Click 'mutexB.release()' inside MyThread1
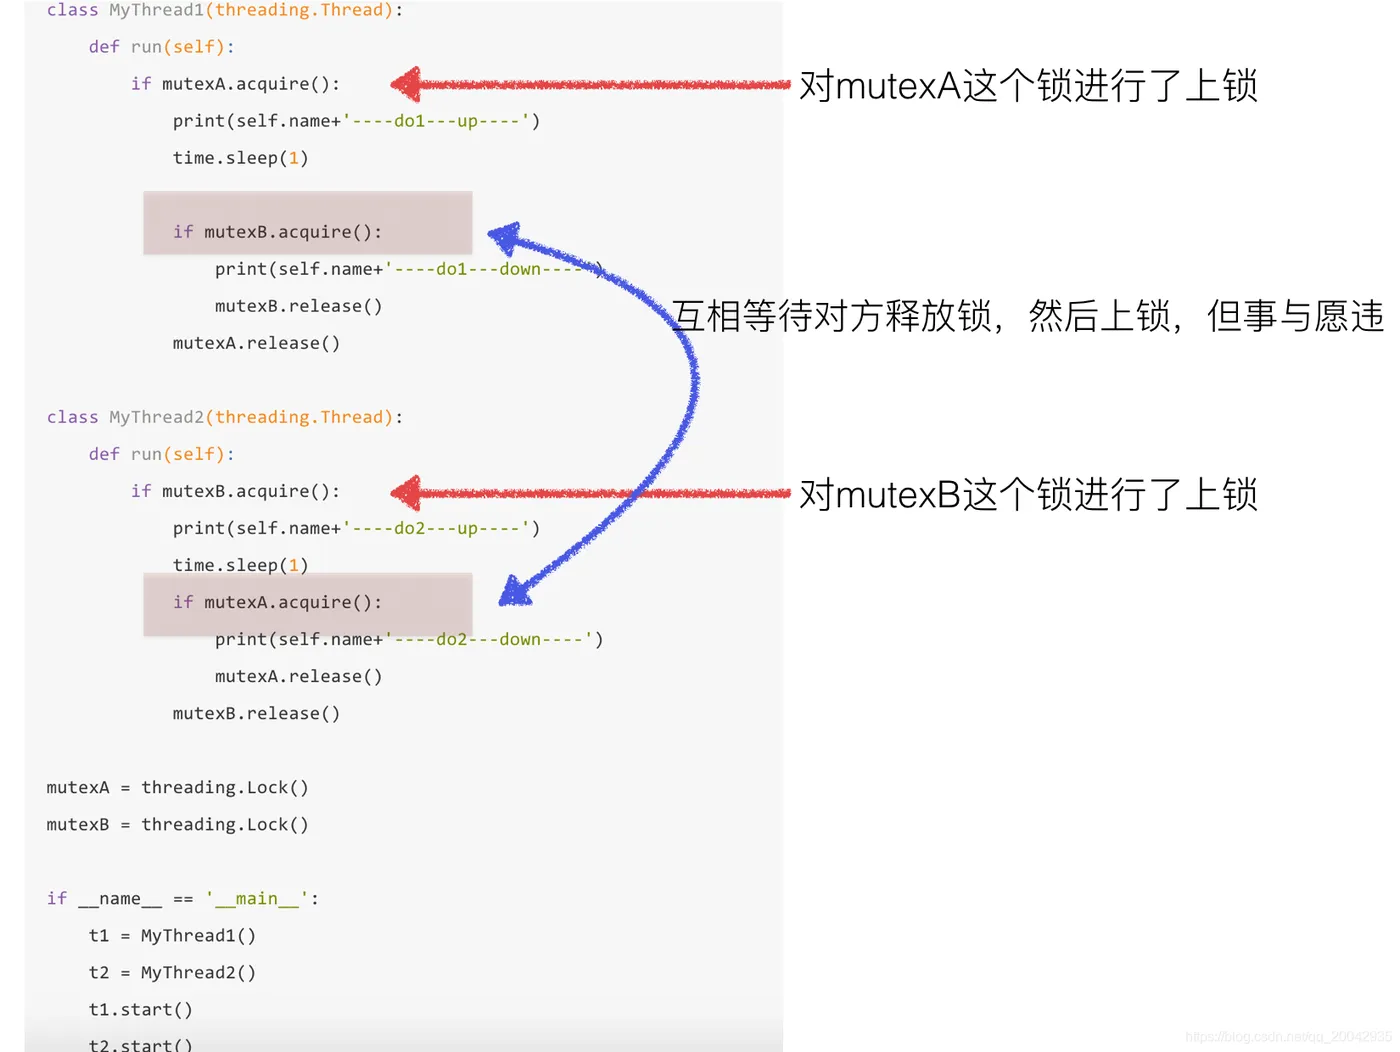The image size is (1400, 1052). coord(298,306)
